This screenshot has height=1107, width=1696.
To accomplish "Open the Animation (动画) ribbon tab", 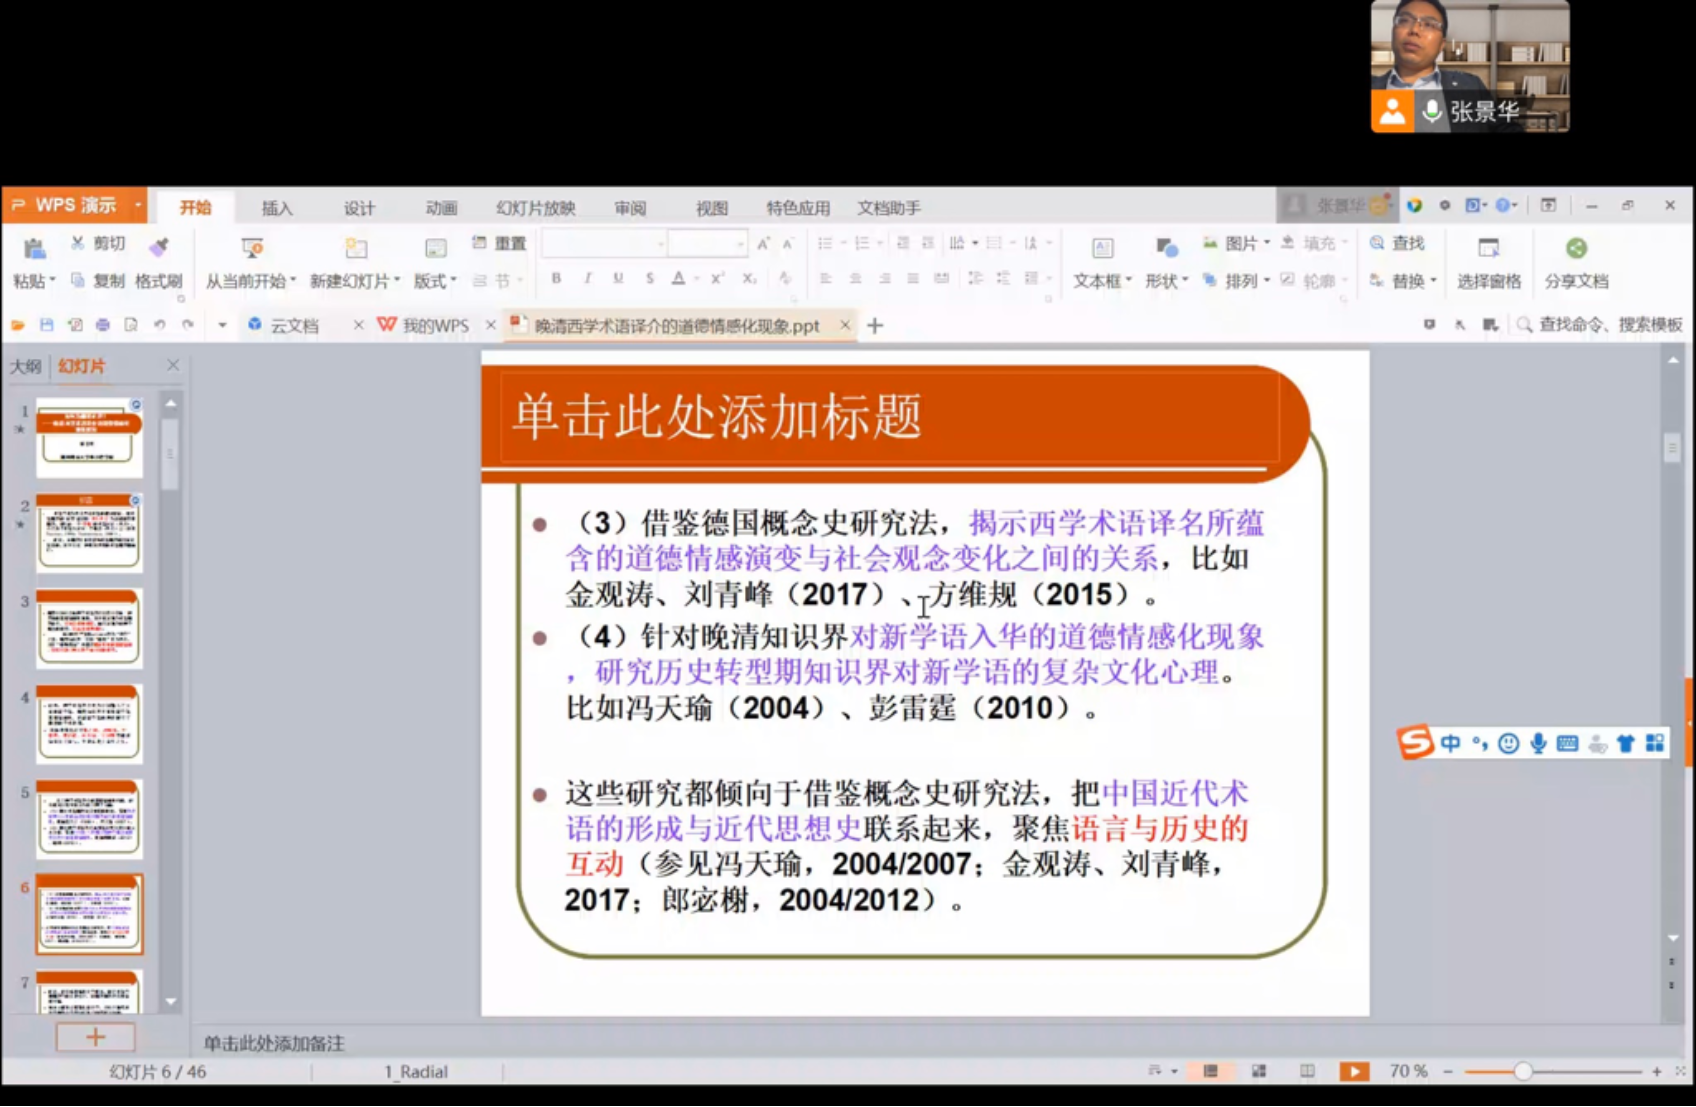I will pos(441,208).
